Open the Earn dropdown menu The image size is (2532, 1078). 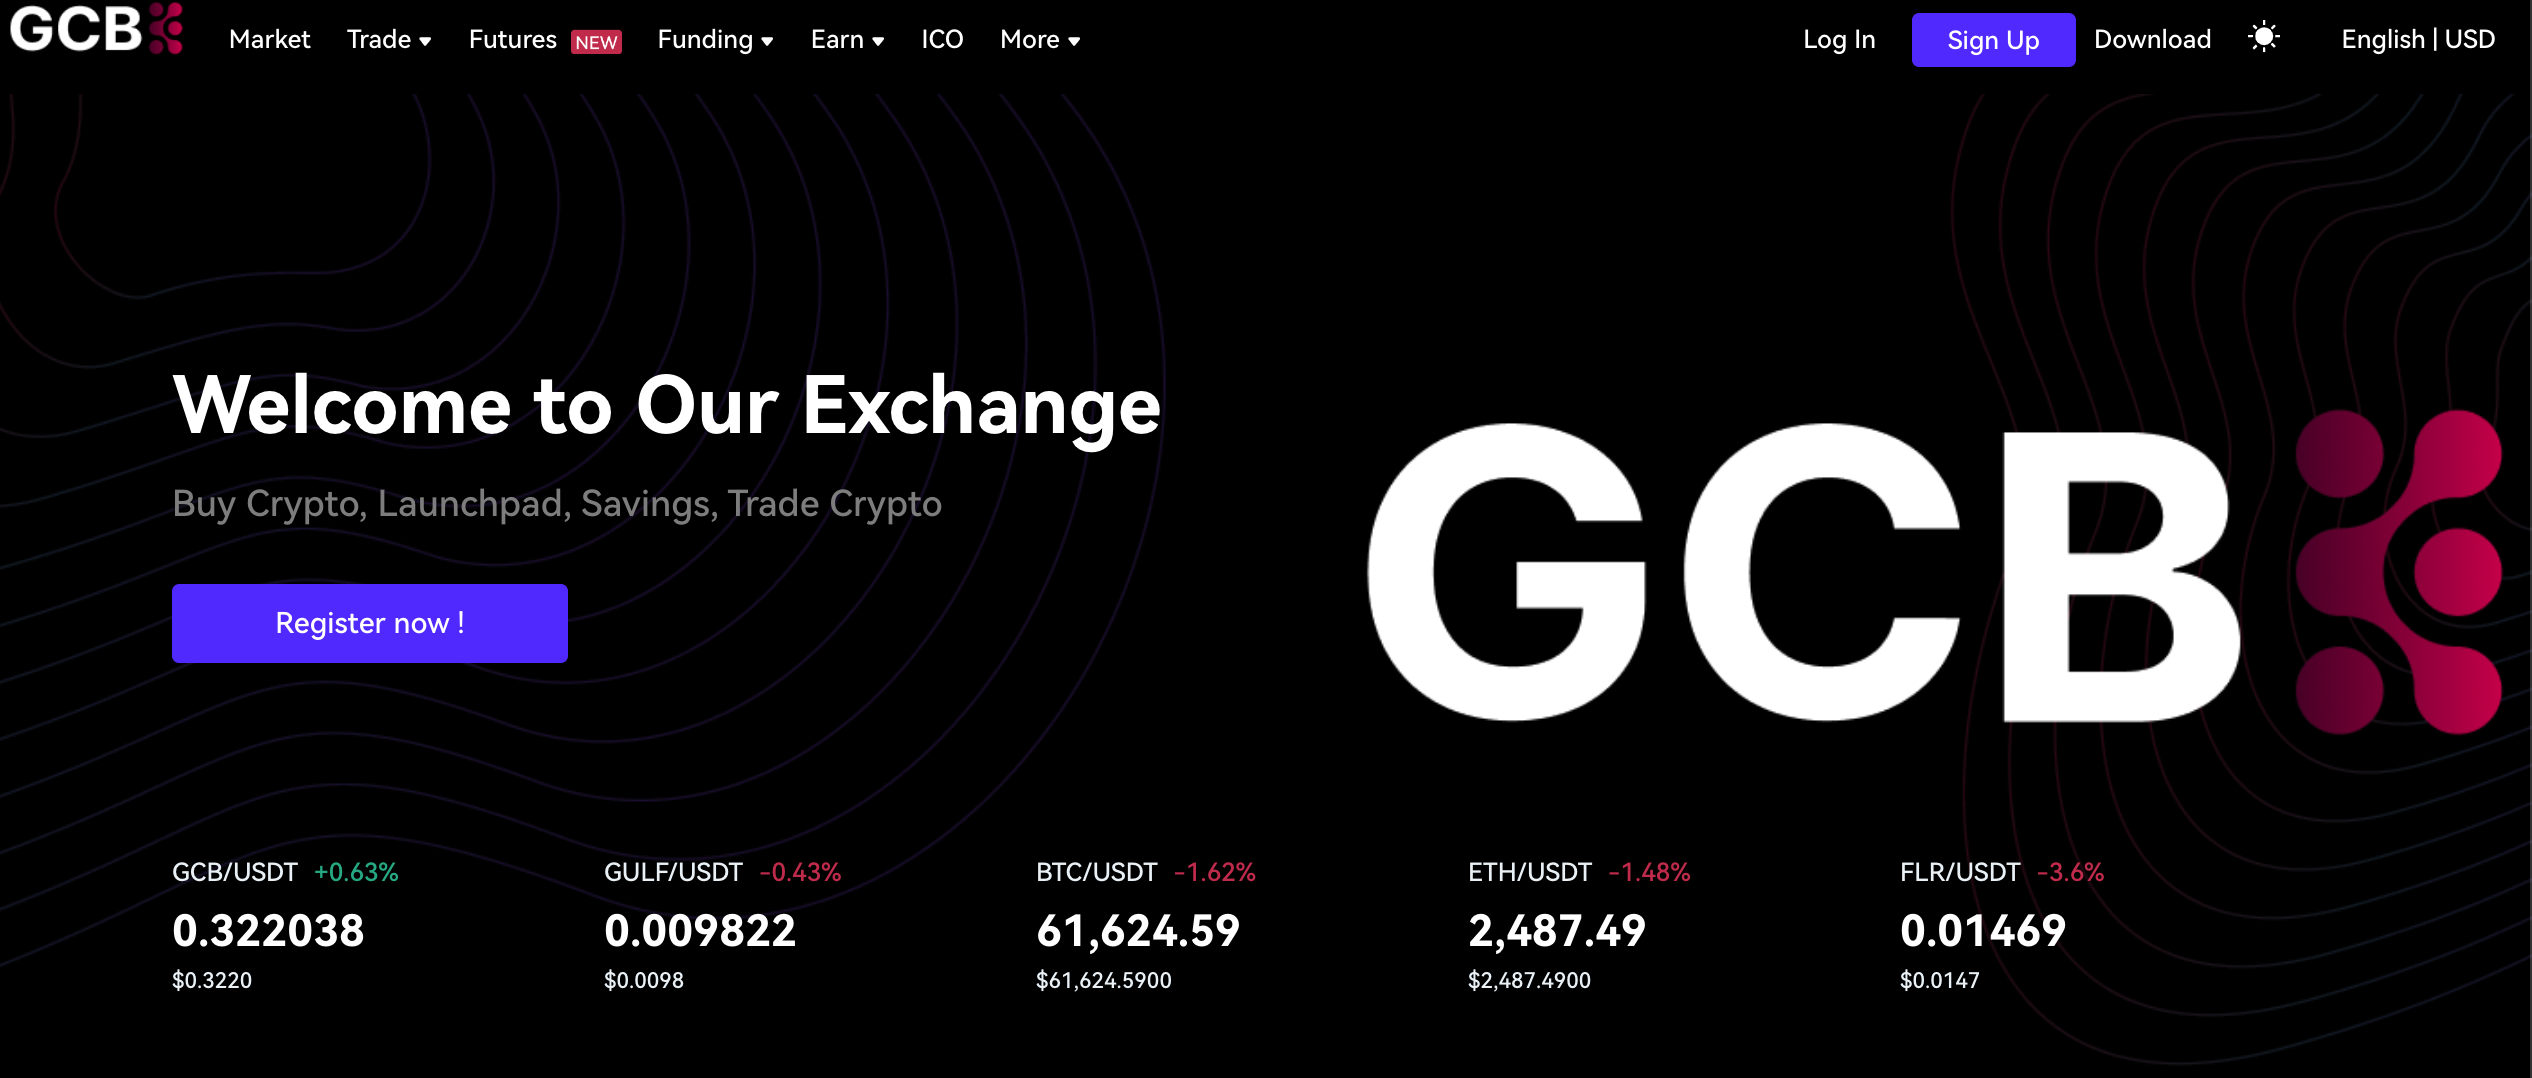(847, 40)
